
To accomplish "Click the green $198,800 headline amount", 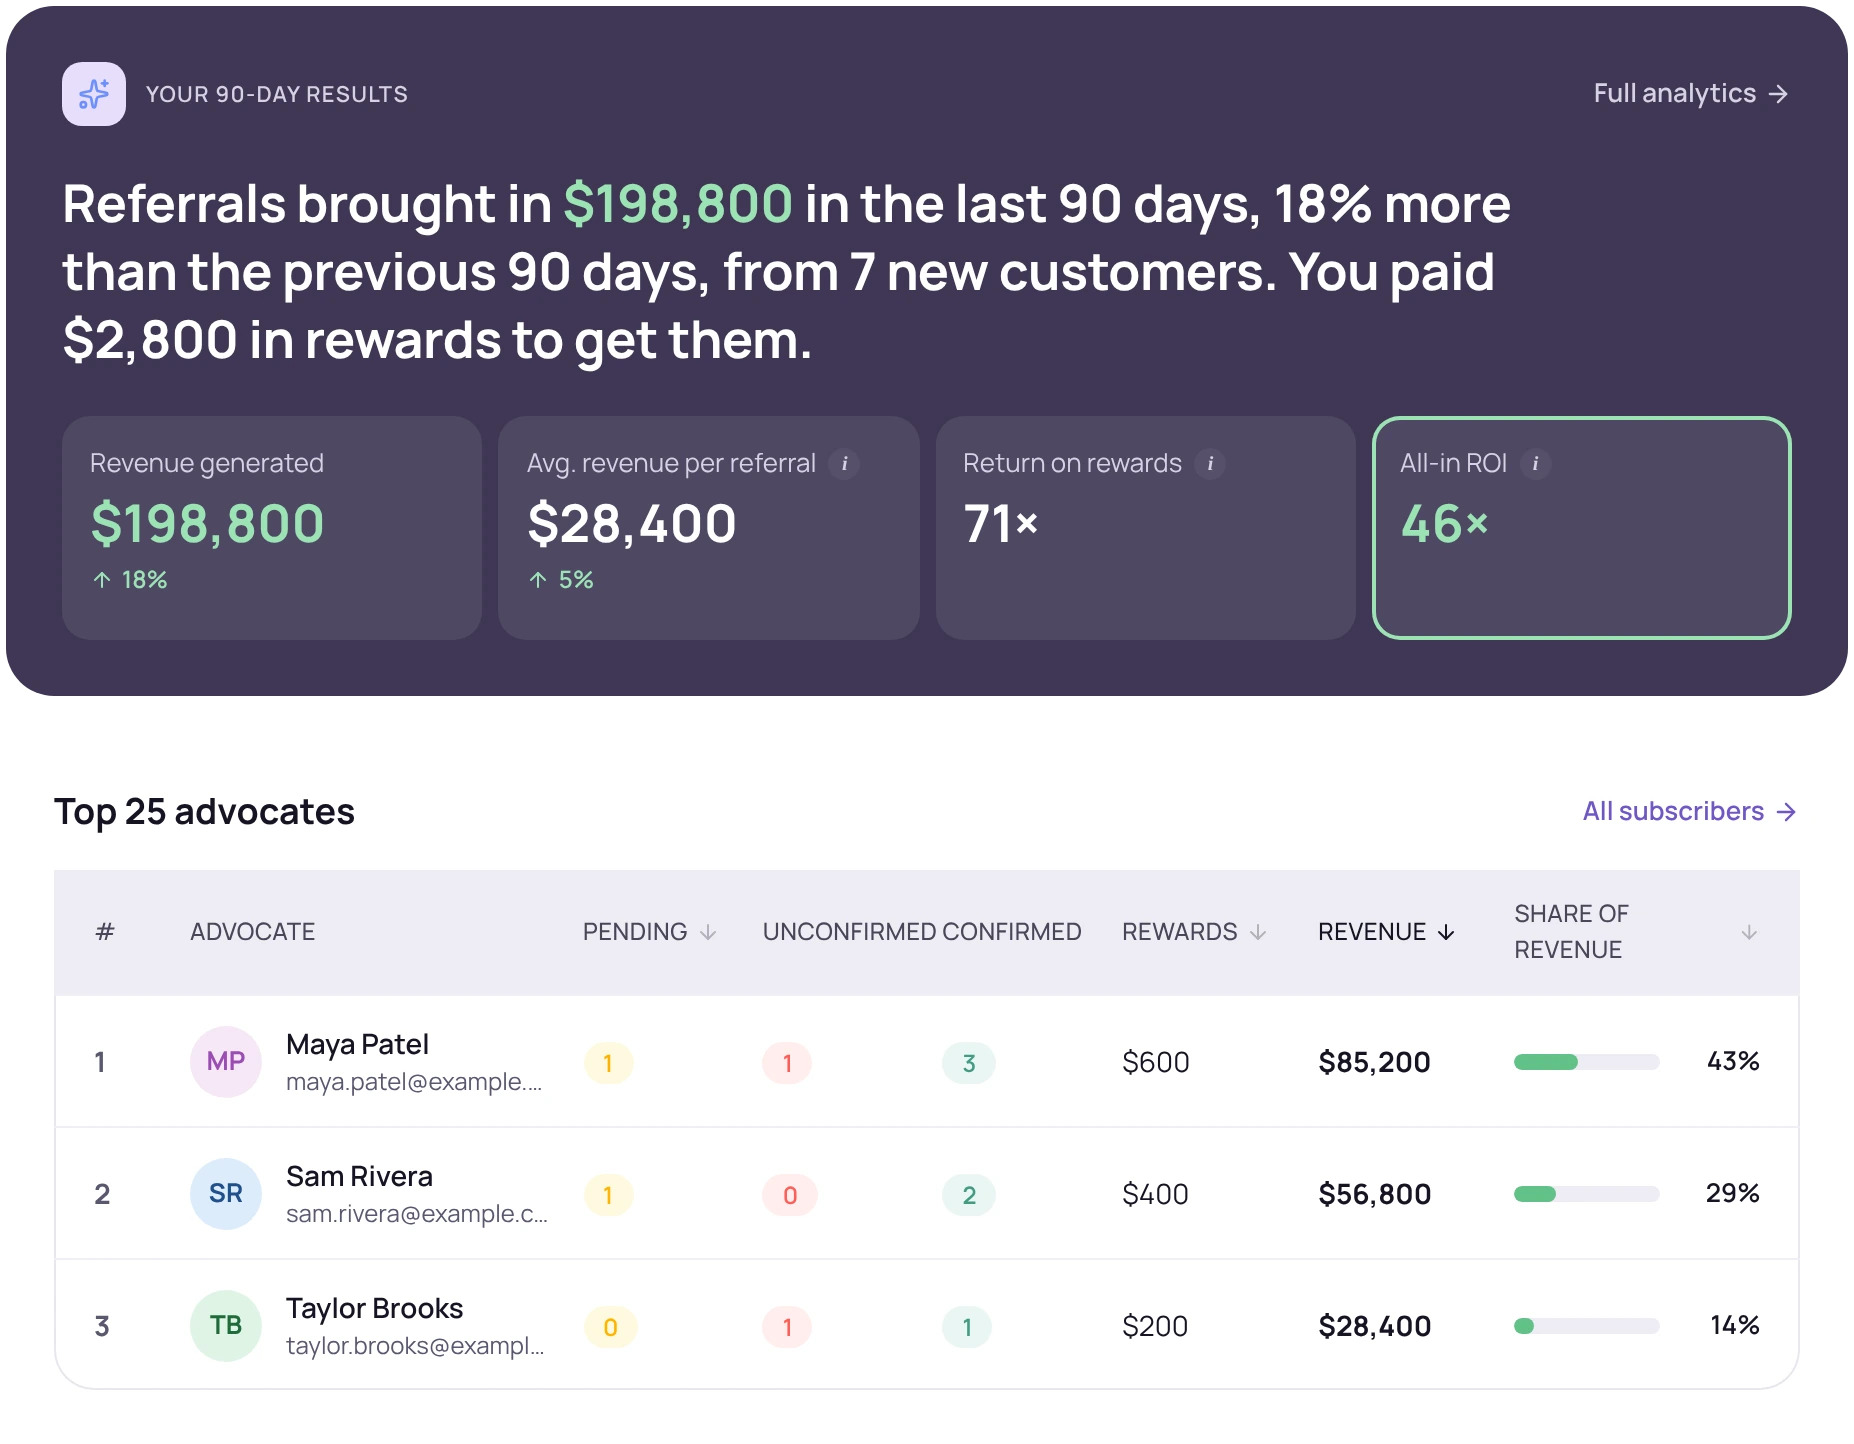I will (678, 204).
